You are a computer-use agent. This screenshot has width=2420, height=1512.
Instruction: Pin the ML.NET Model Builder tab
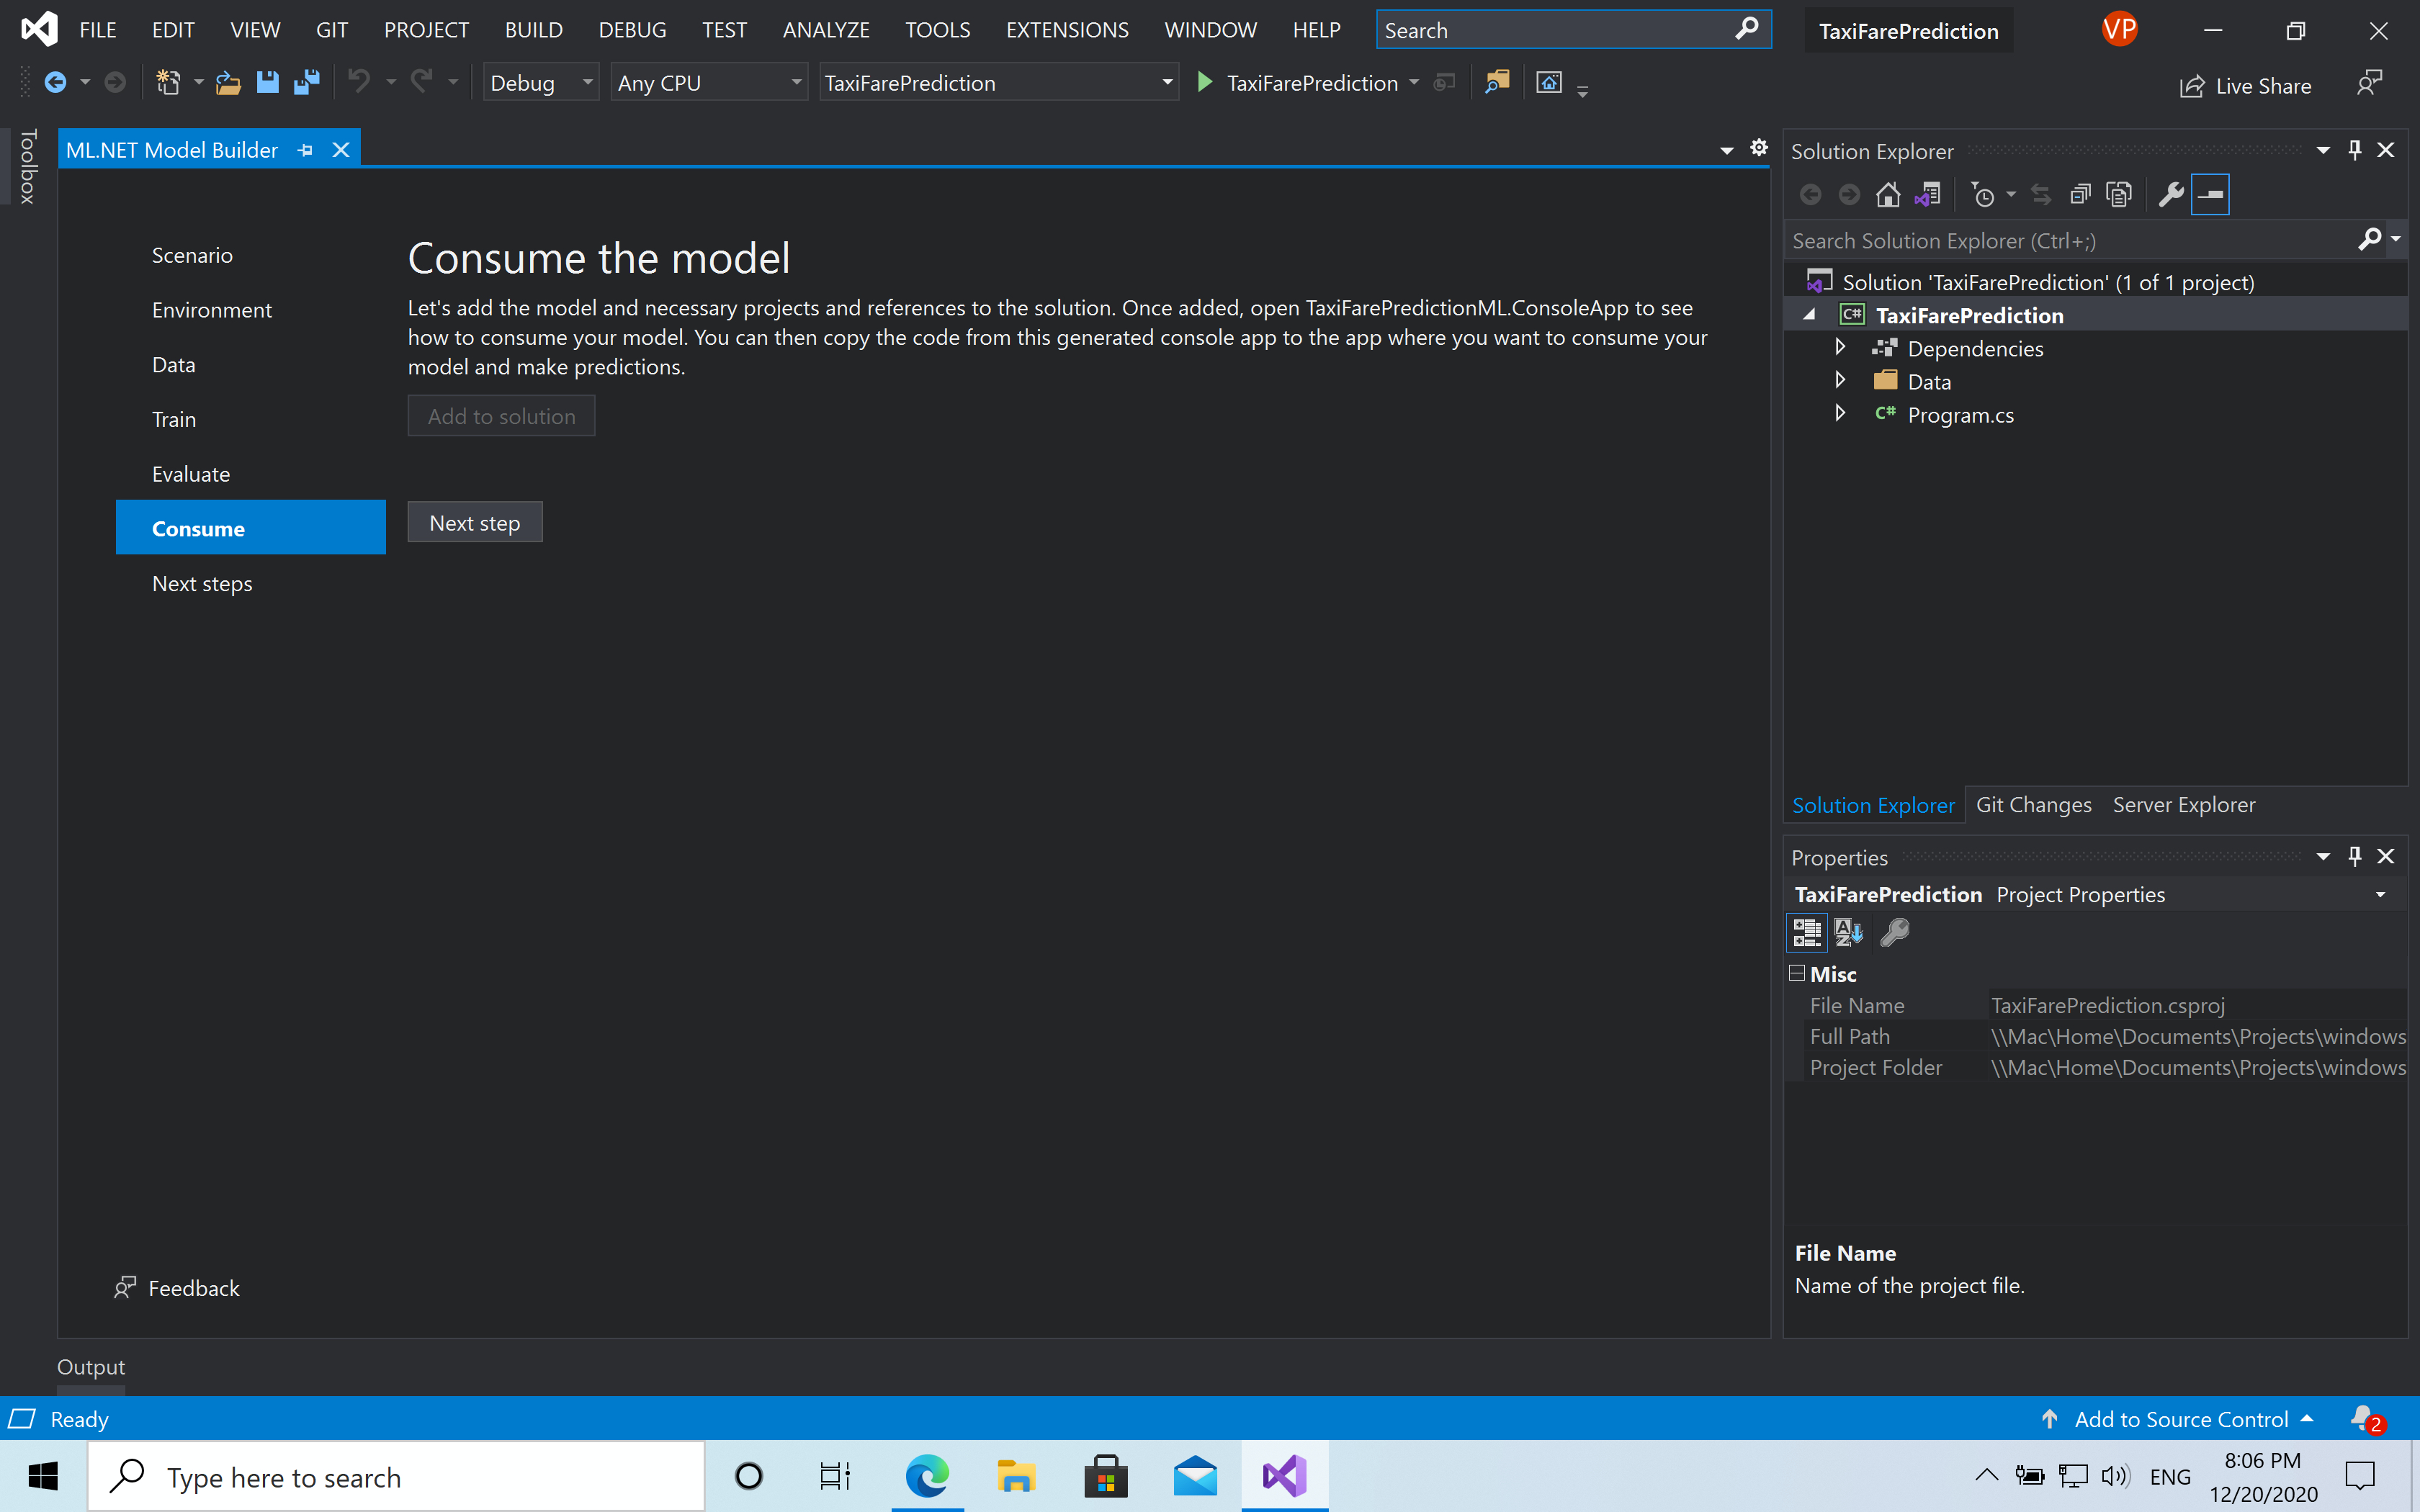305,149
